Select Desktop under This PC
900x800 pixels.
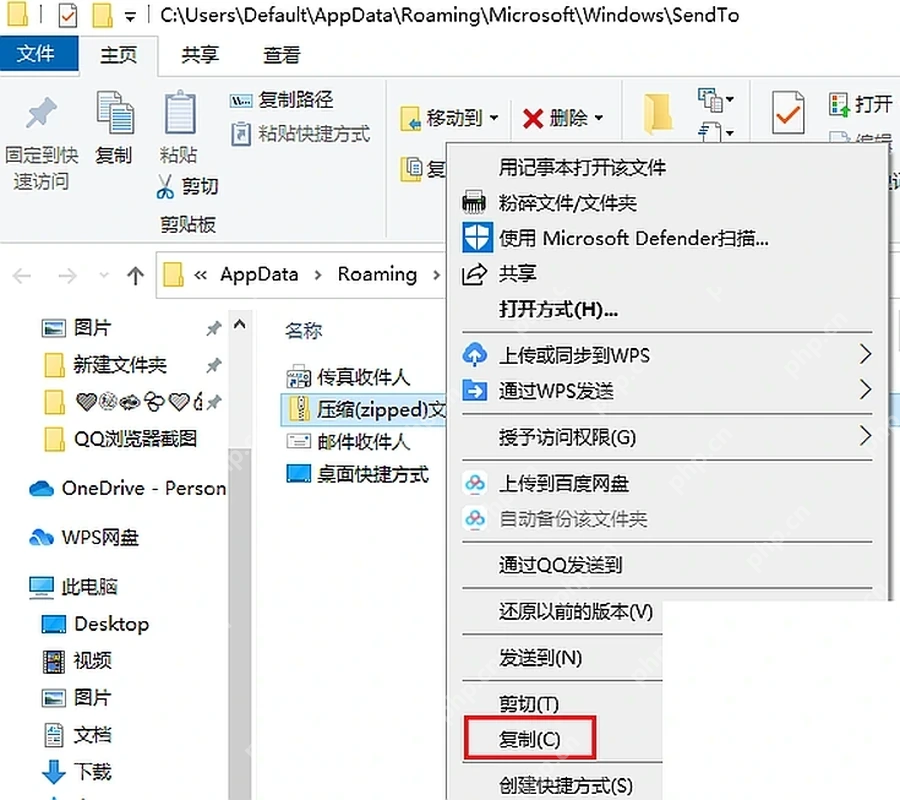click(95, 624)
